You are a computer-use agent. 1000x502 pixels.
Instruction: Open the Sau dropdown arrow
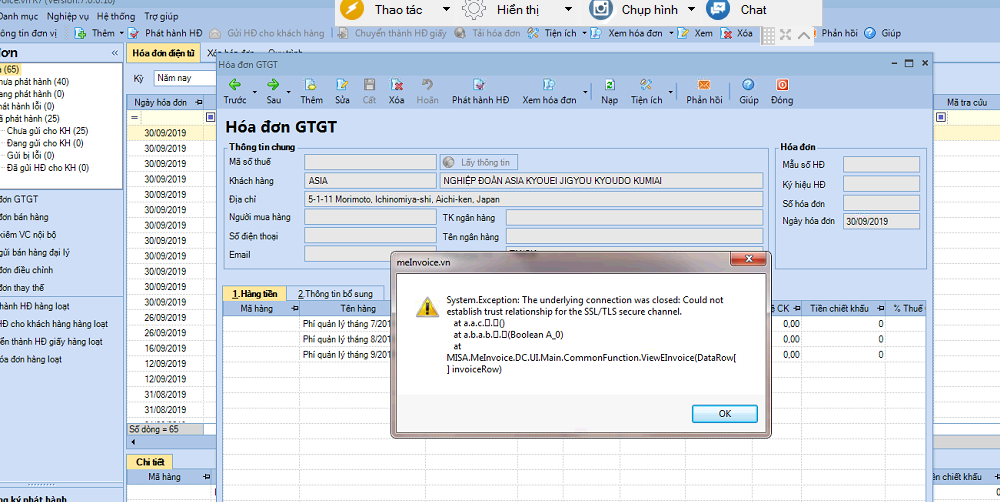290,93
